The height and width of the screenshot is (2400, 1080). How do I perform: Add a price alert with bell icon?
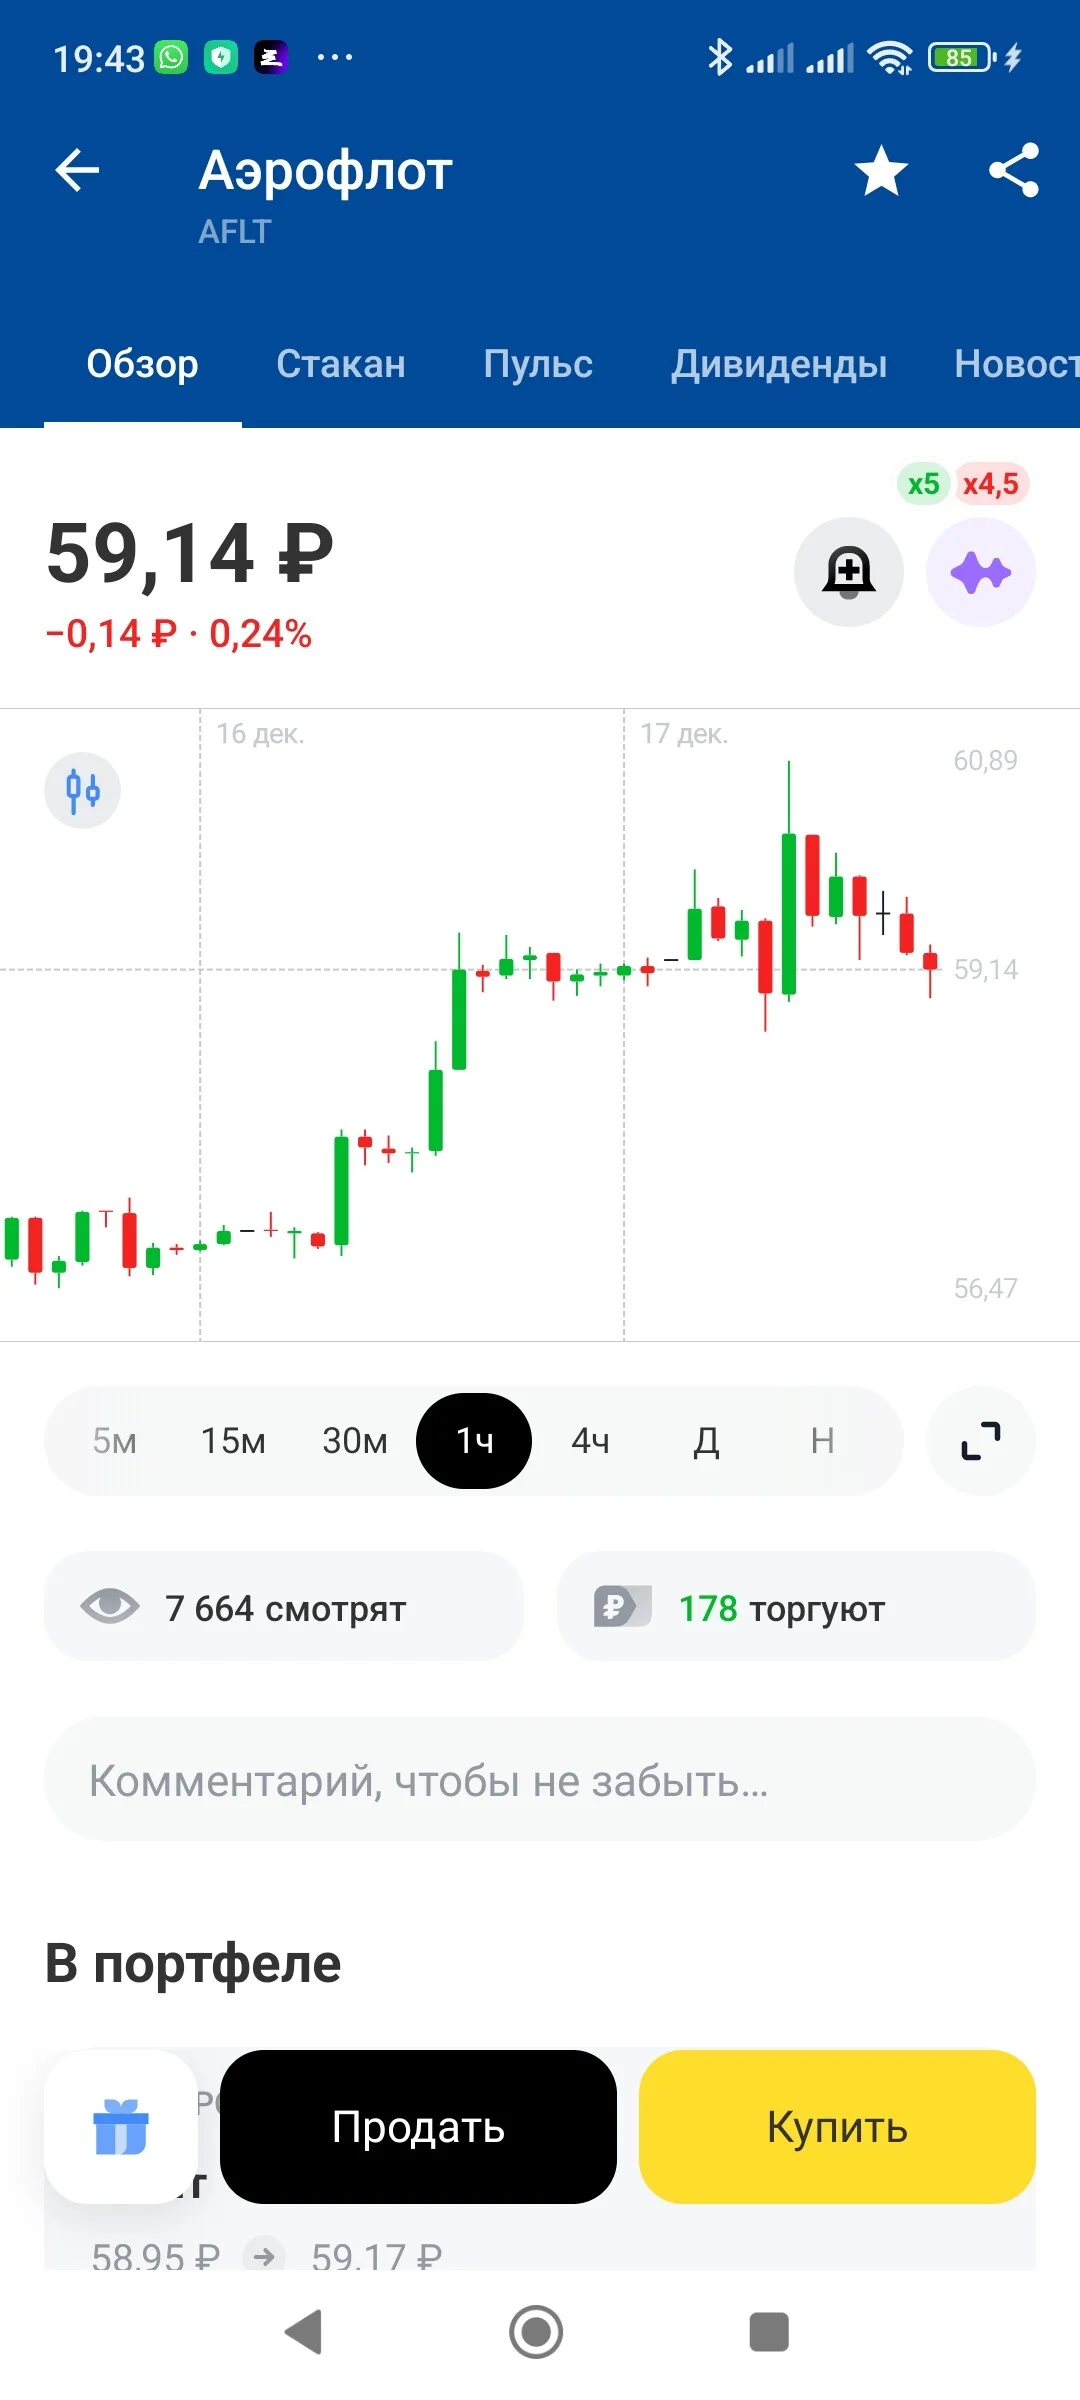click(849, 572)
